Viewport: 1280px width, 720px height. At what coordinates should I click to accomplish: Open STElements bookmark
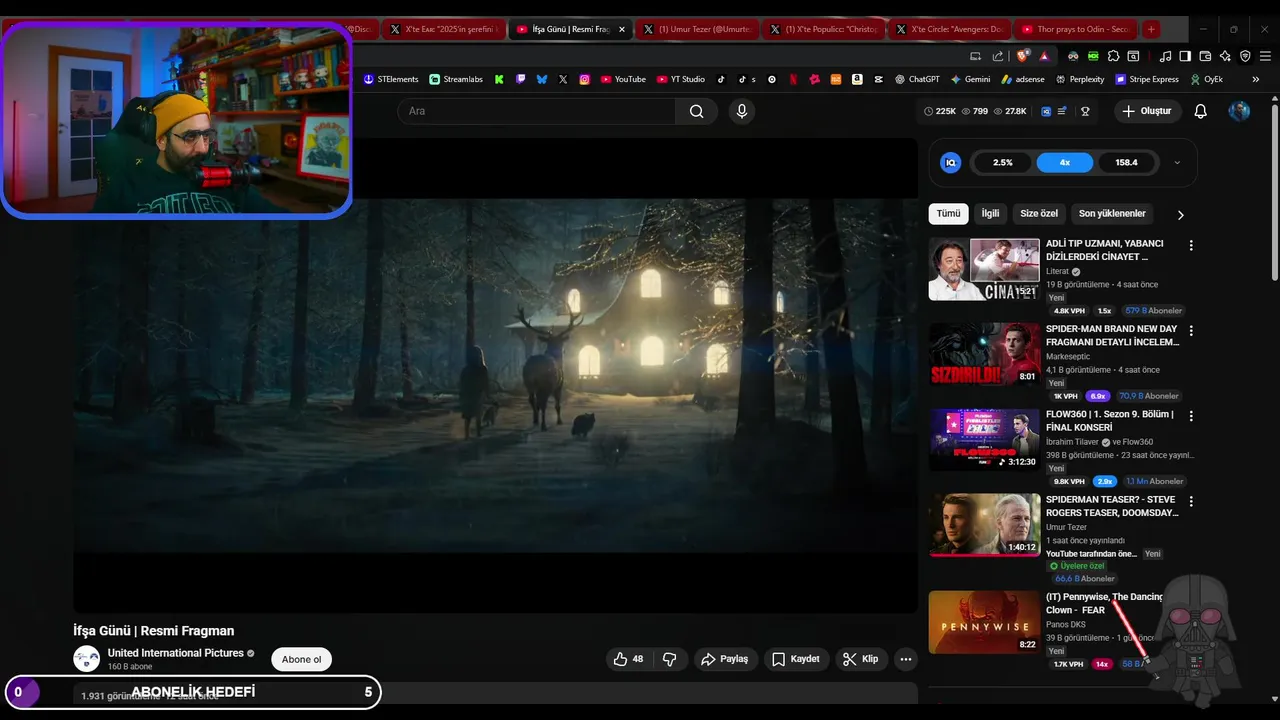click(x=391, y=79)
